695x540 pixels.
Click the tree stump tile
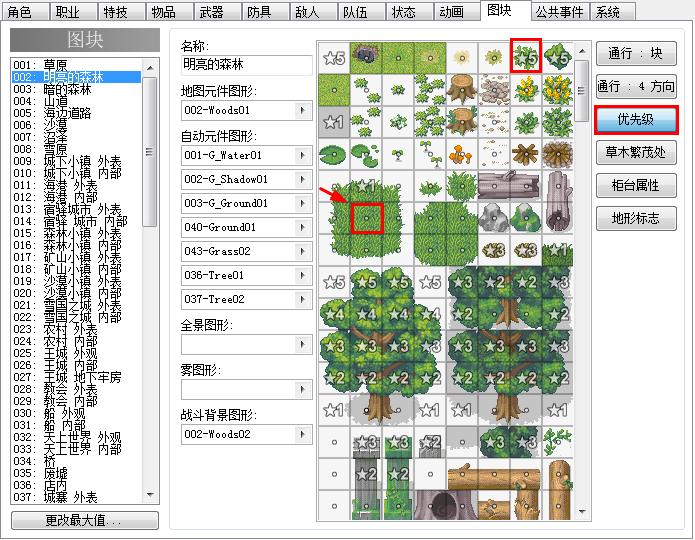(x=462, y=90)
